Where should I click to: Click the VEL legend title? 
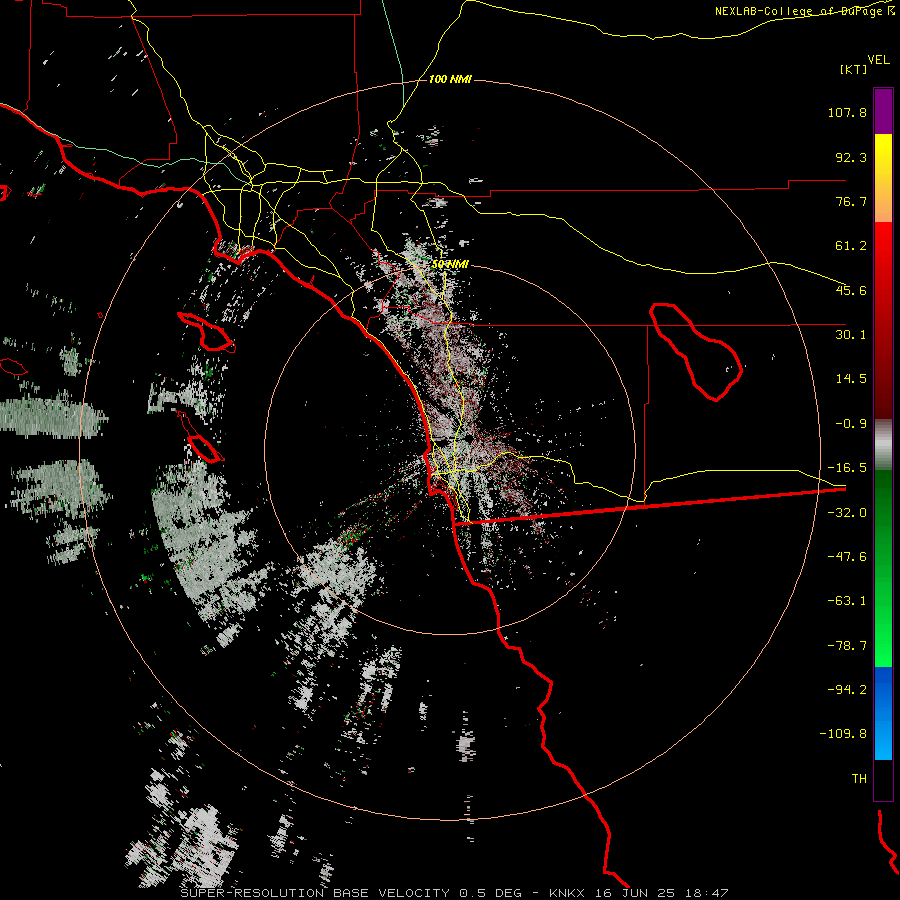(878, 60)
